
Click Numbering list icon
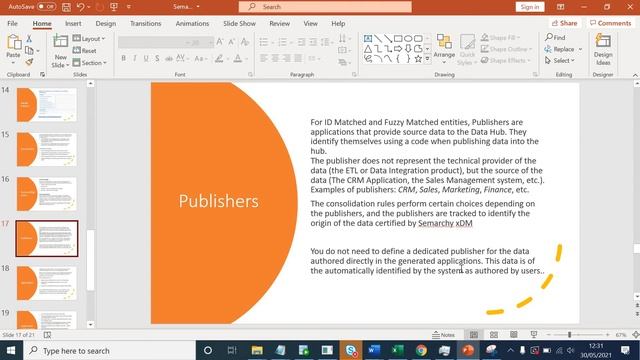(x=282, y=42)
